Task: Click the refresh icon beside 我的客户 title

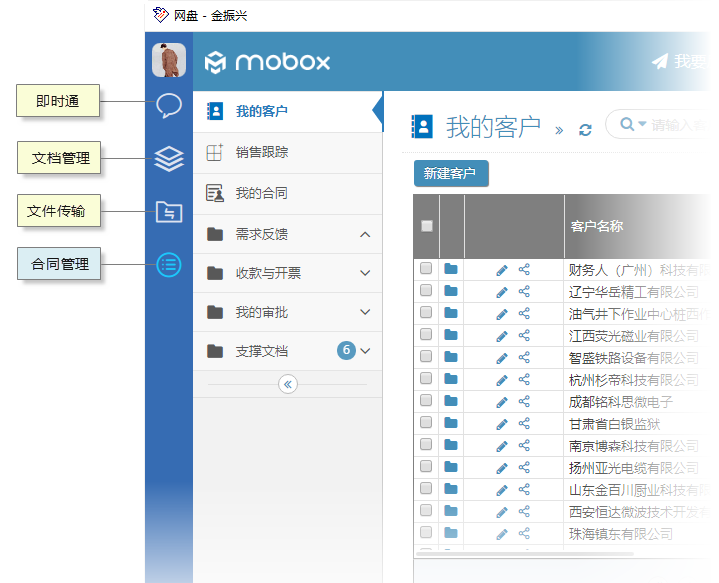Action: pyautogui.click(x=586, y=130)
